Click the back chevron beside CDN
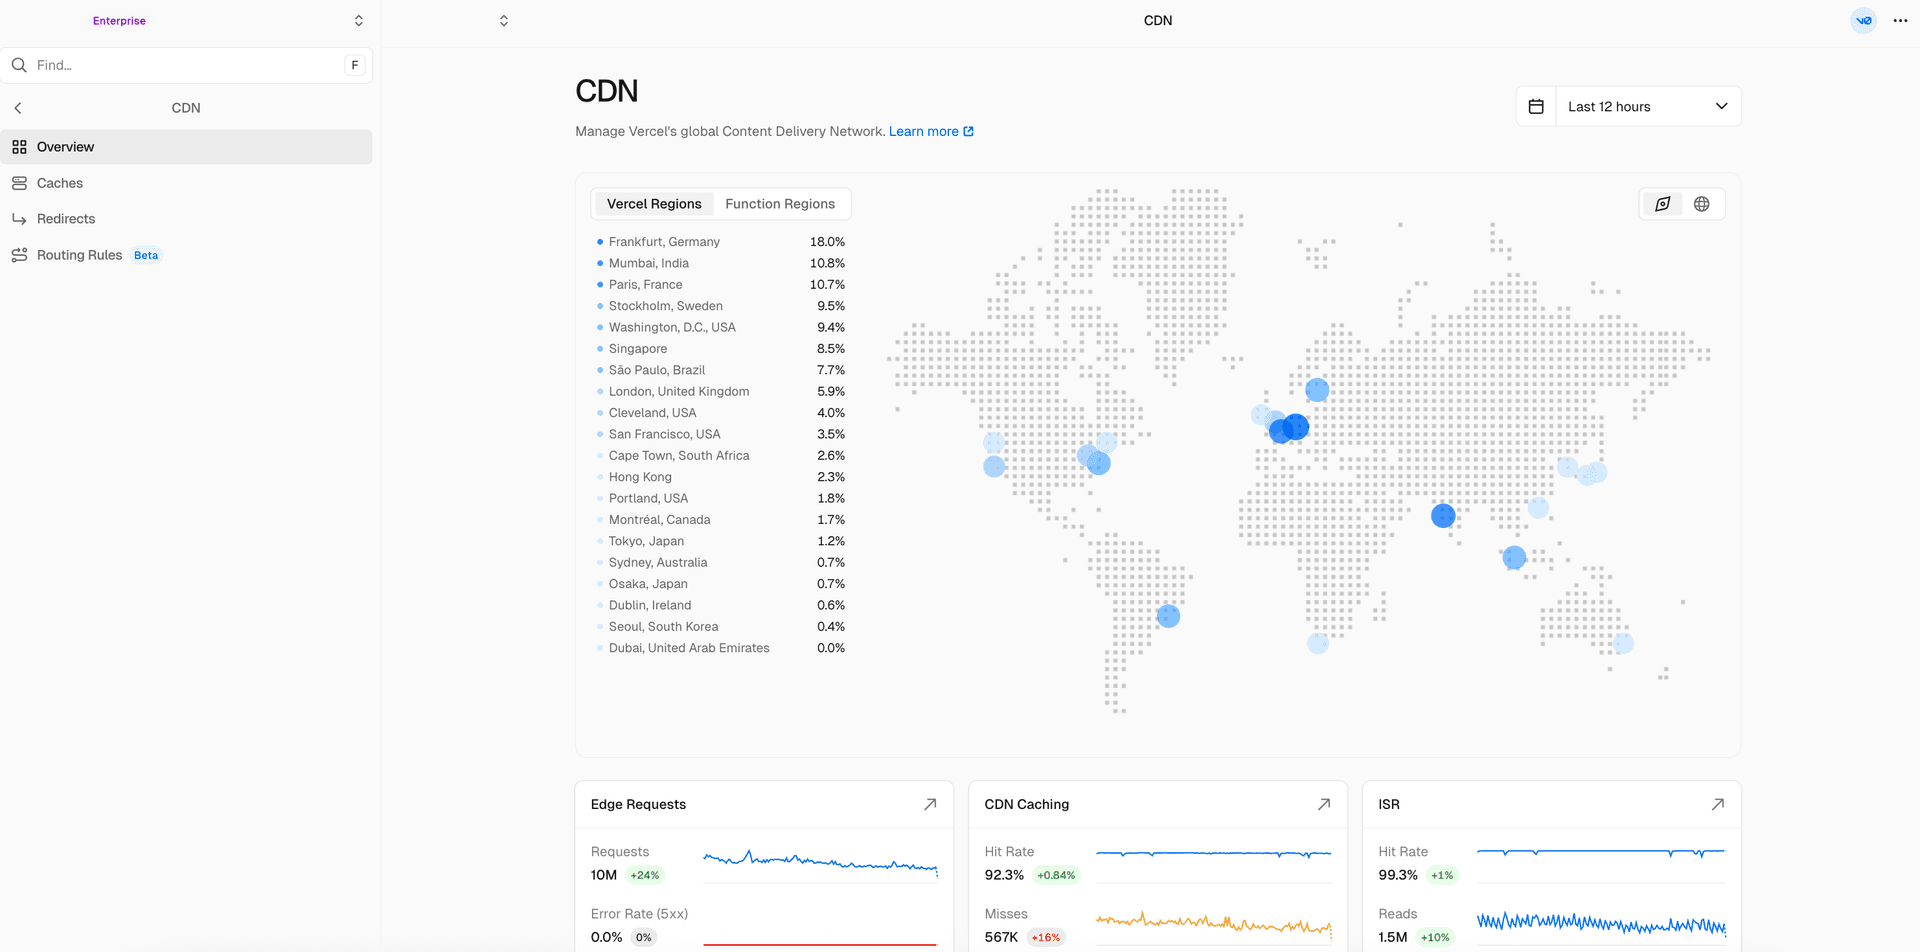 pos(18,108)
